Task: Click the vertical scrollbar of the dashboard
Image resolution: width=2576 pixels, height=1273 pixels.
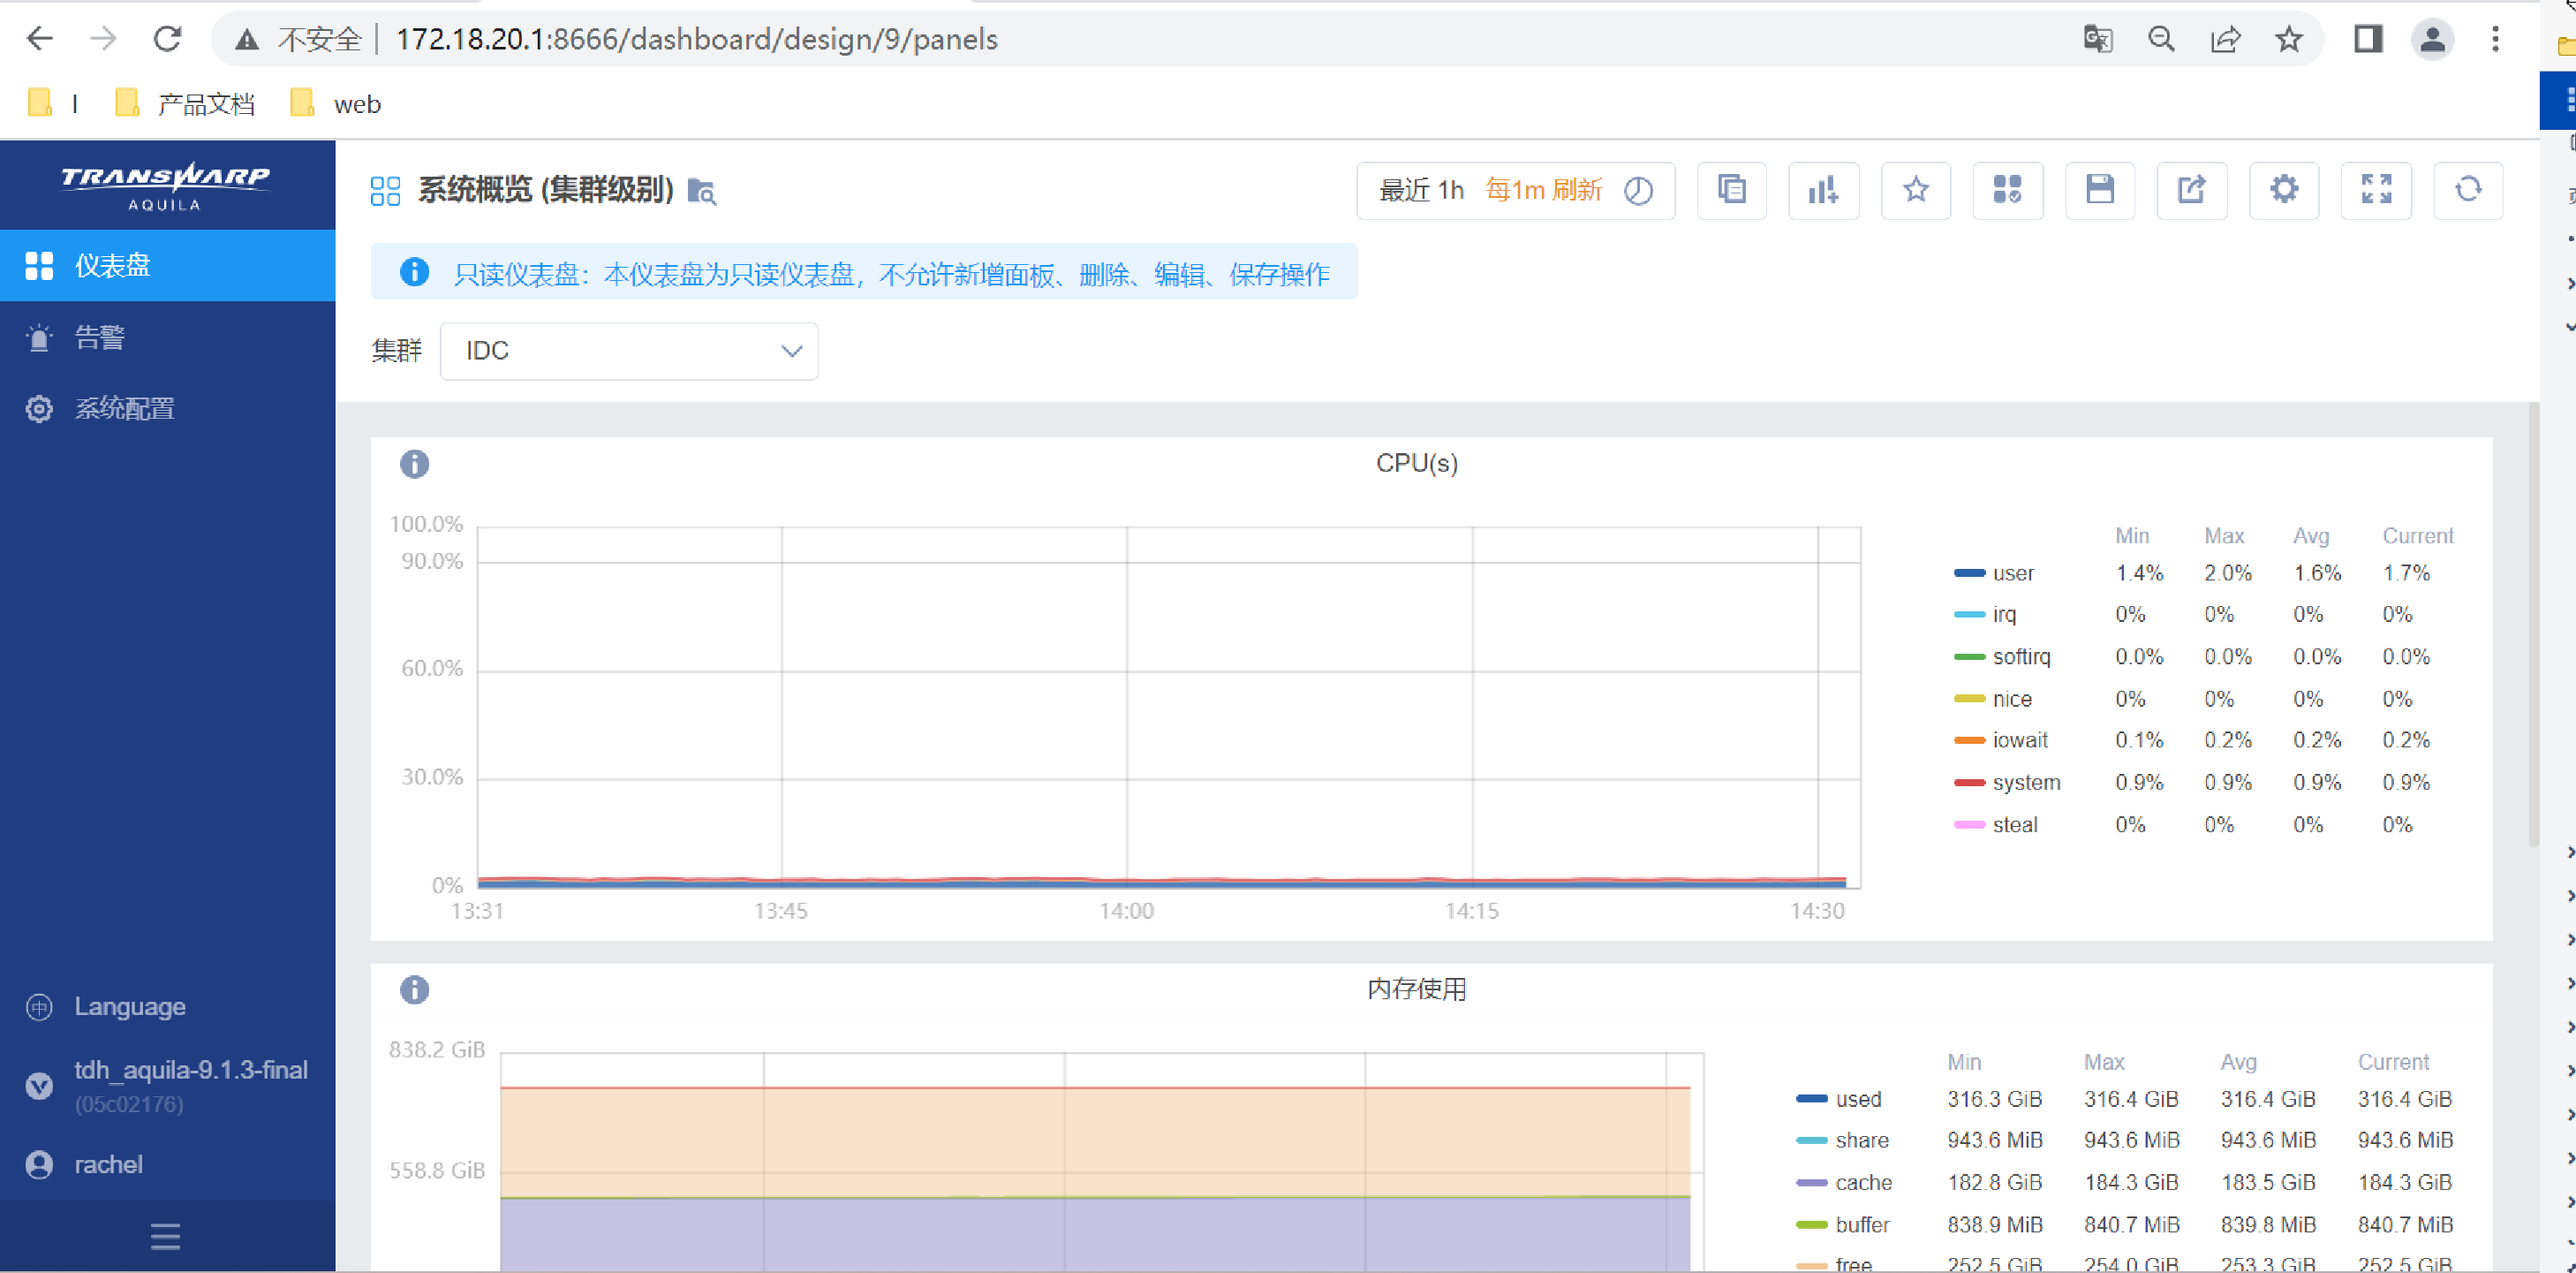Action: point(2533,625)
